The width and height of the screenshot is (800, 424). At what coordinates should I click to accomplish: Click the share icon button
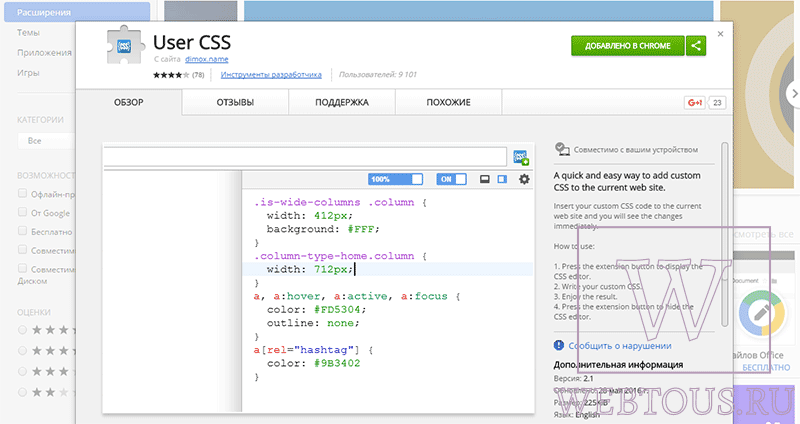pyautogui.click(x=696, y=46)
